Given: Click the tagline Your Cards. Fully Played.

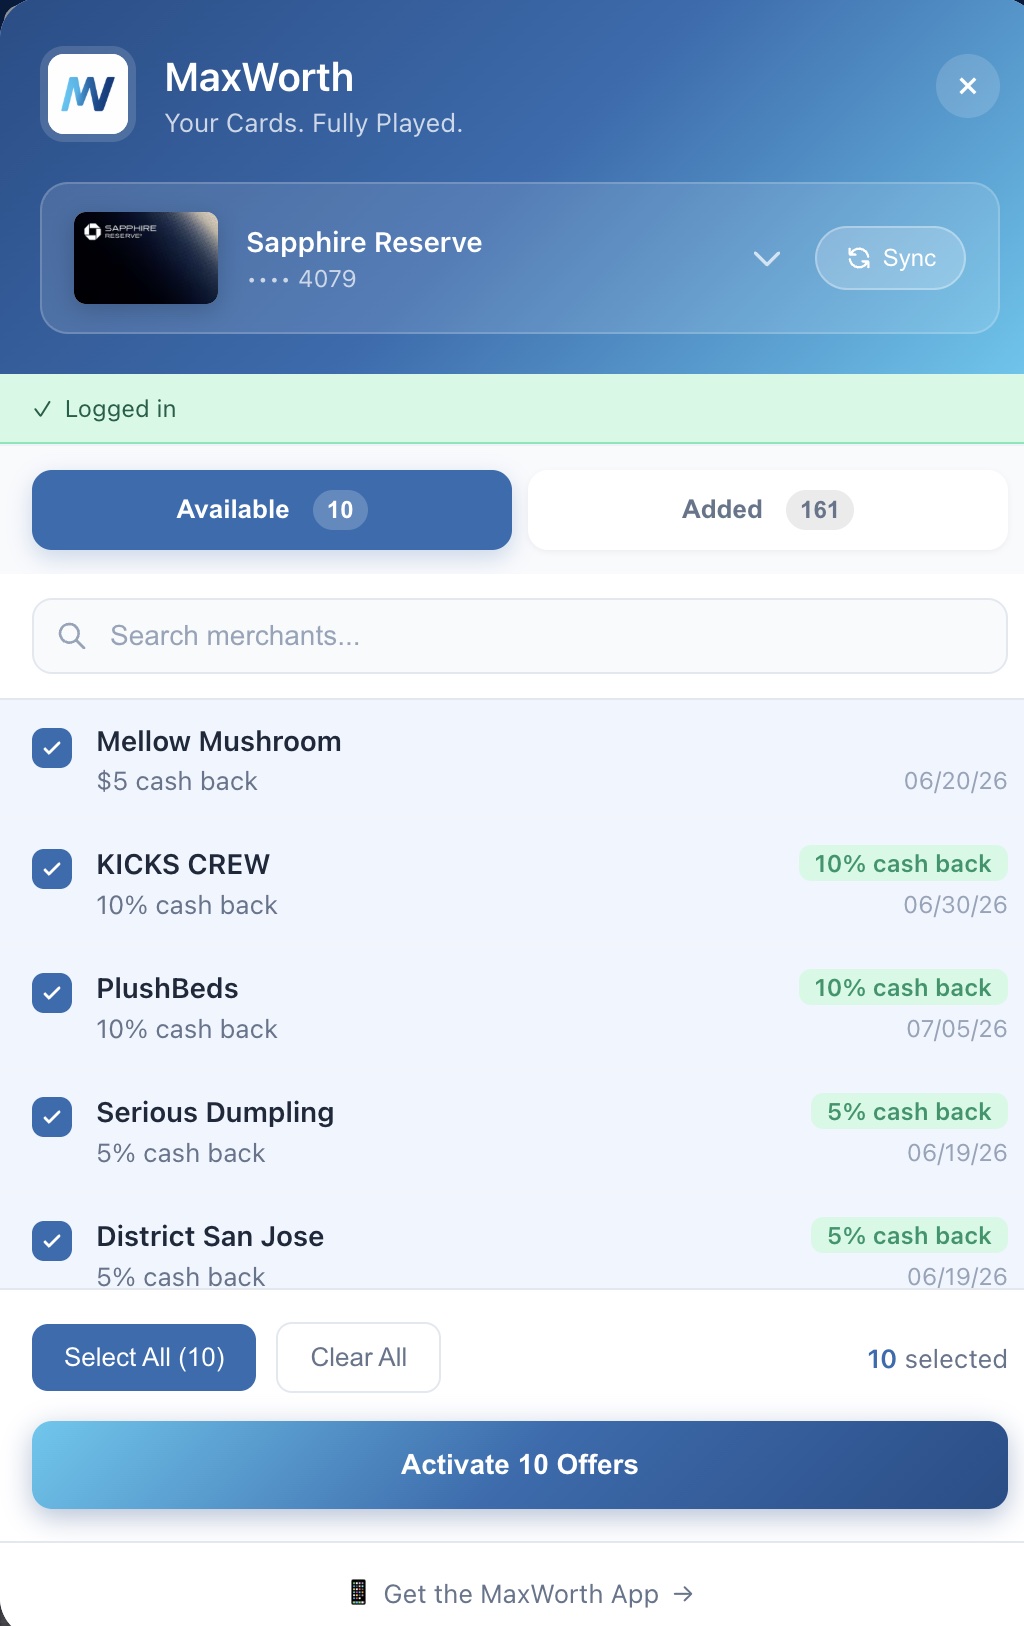Looking at the screenshot, I should point(313,123).
